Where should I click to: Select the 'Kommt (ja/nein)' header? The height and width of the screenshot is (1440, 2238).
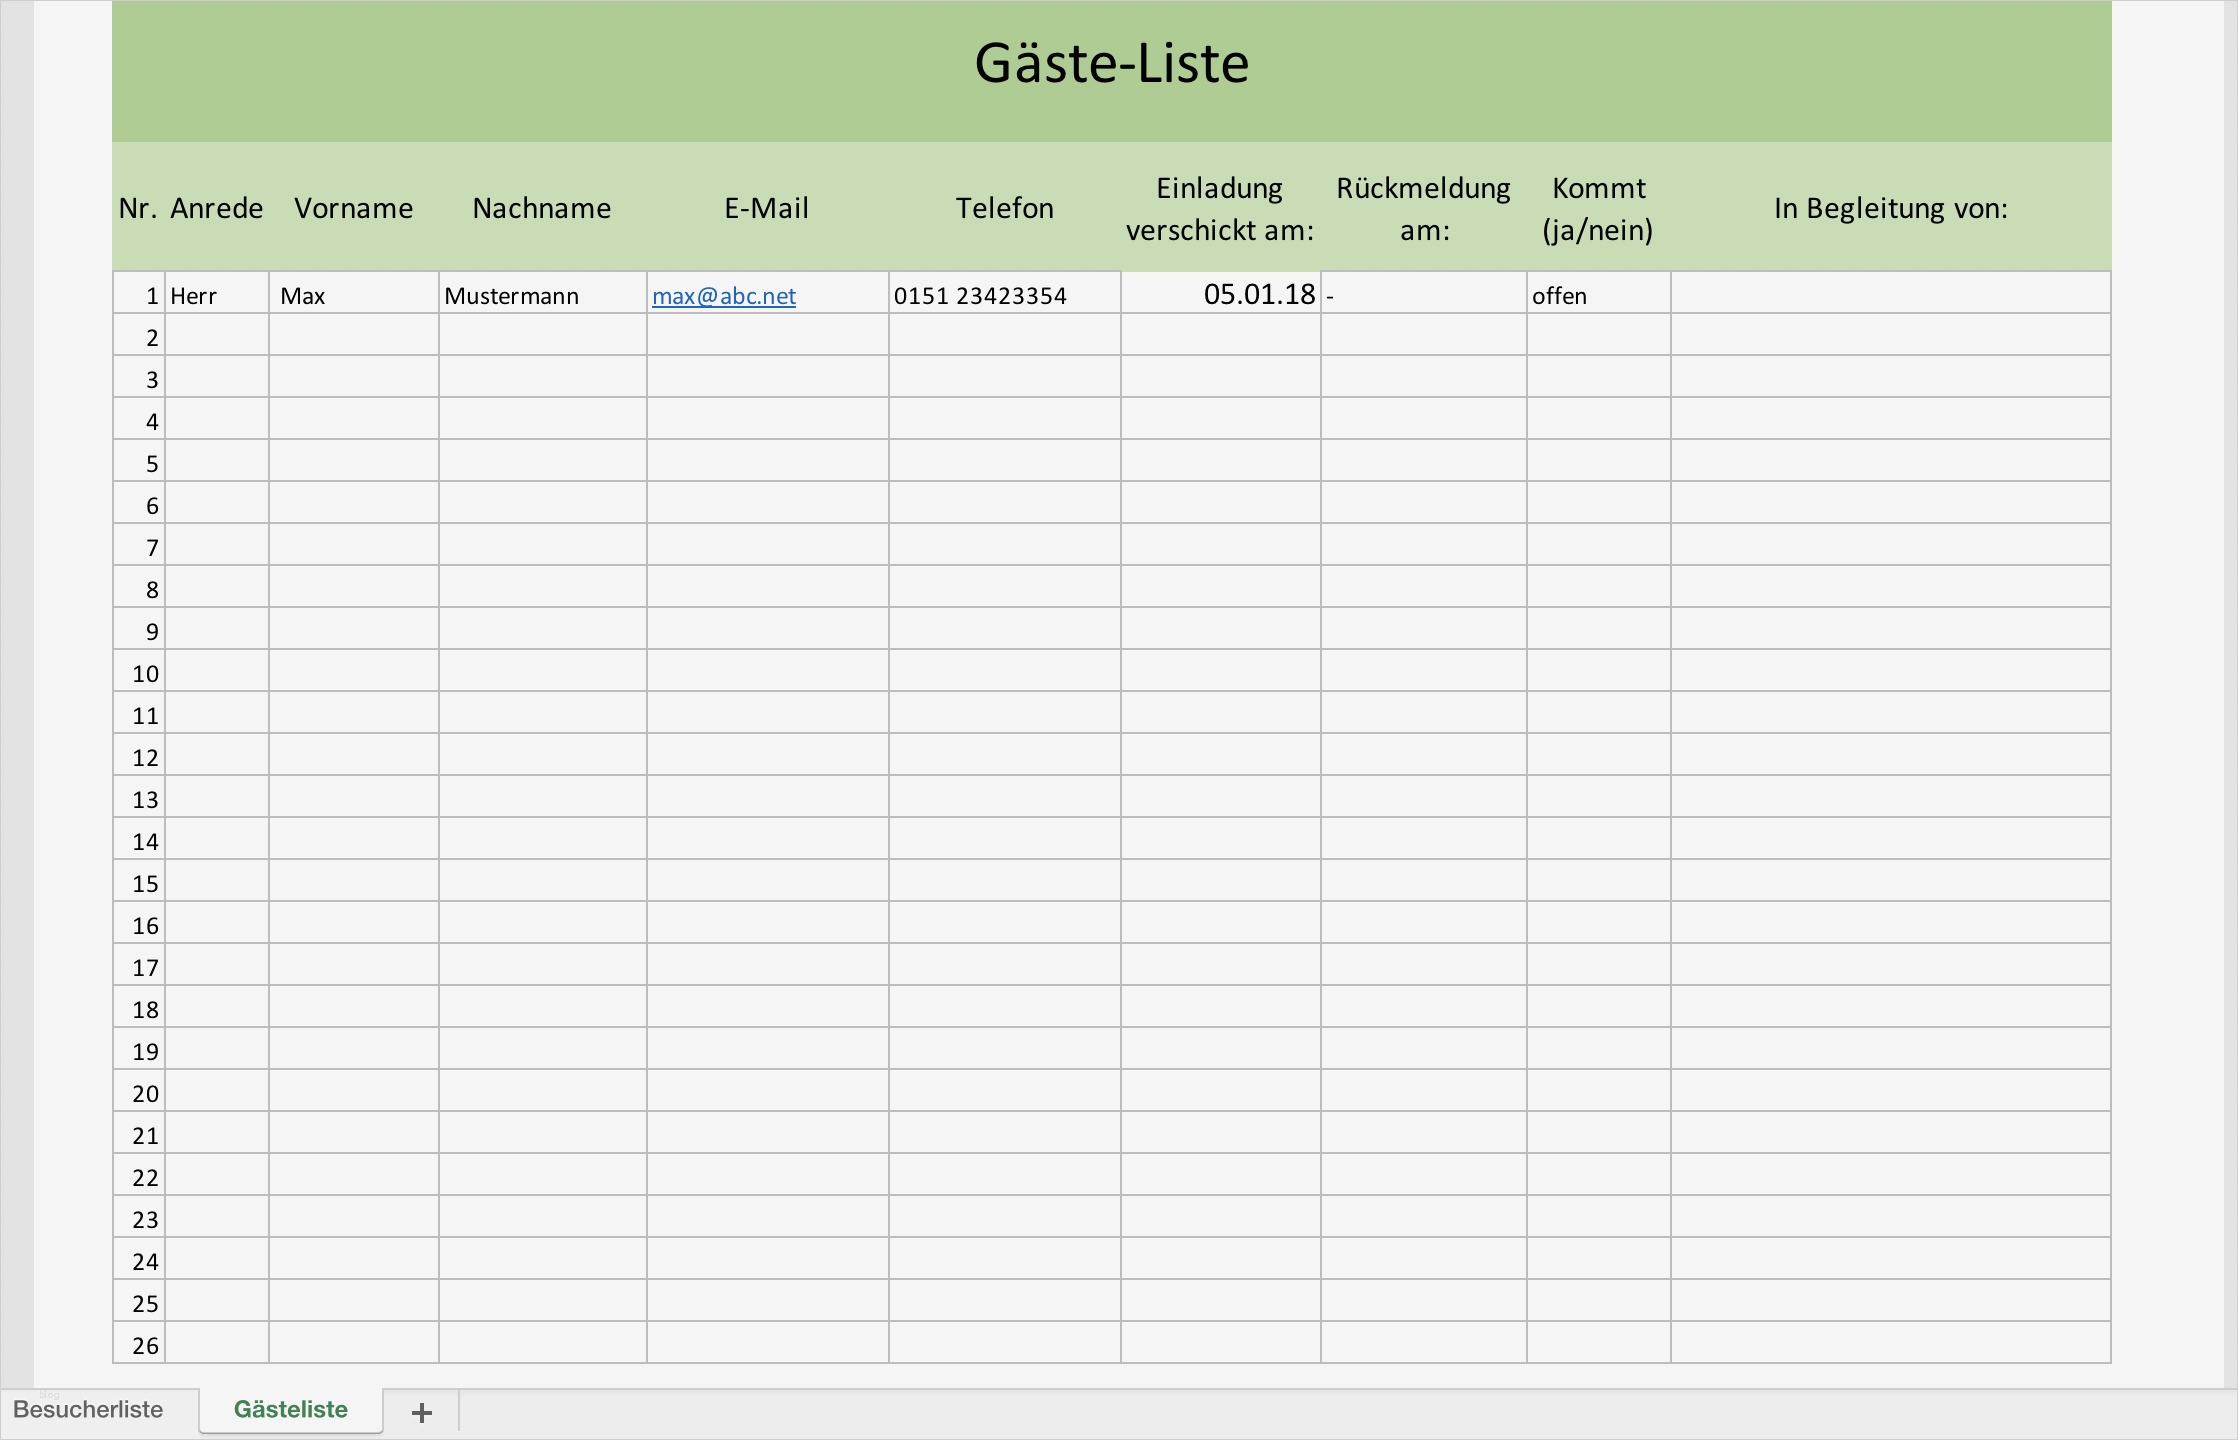[x=1597, y=208]
